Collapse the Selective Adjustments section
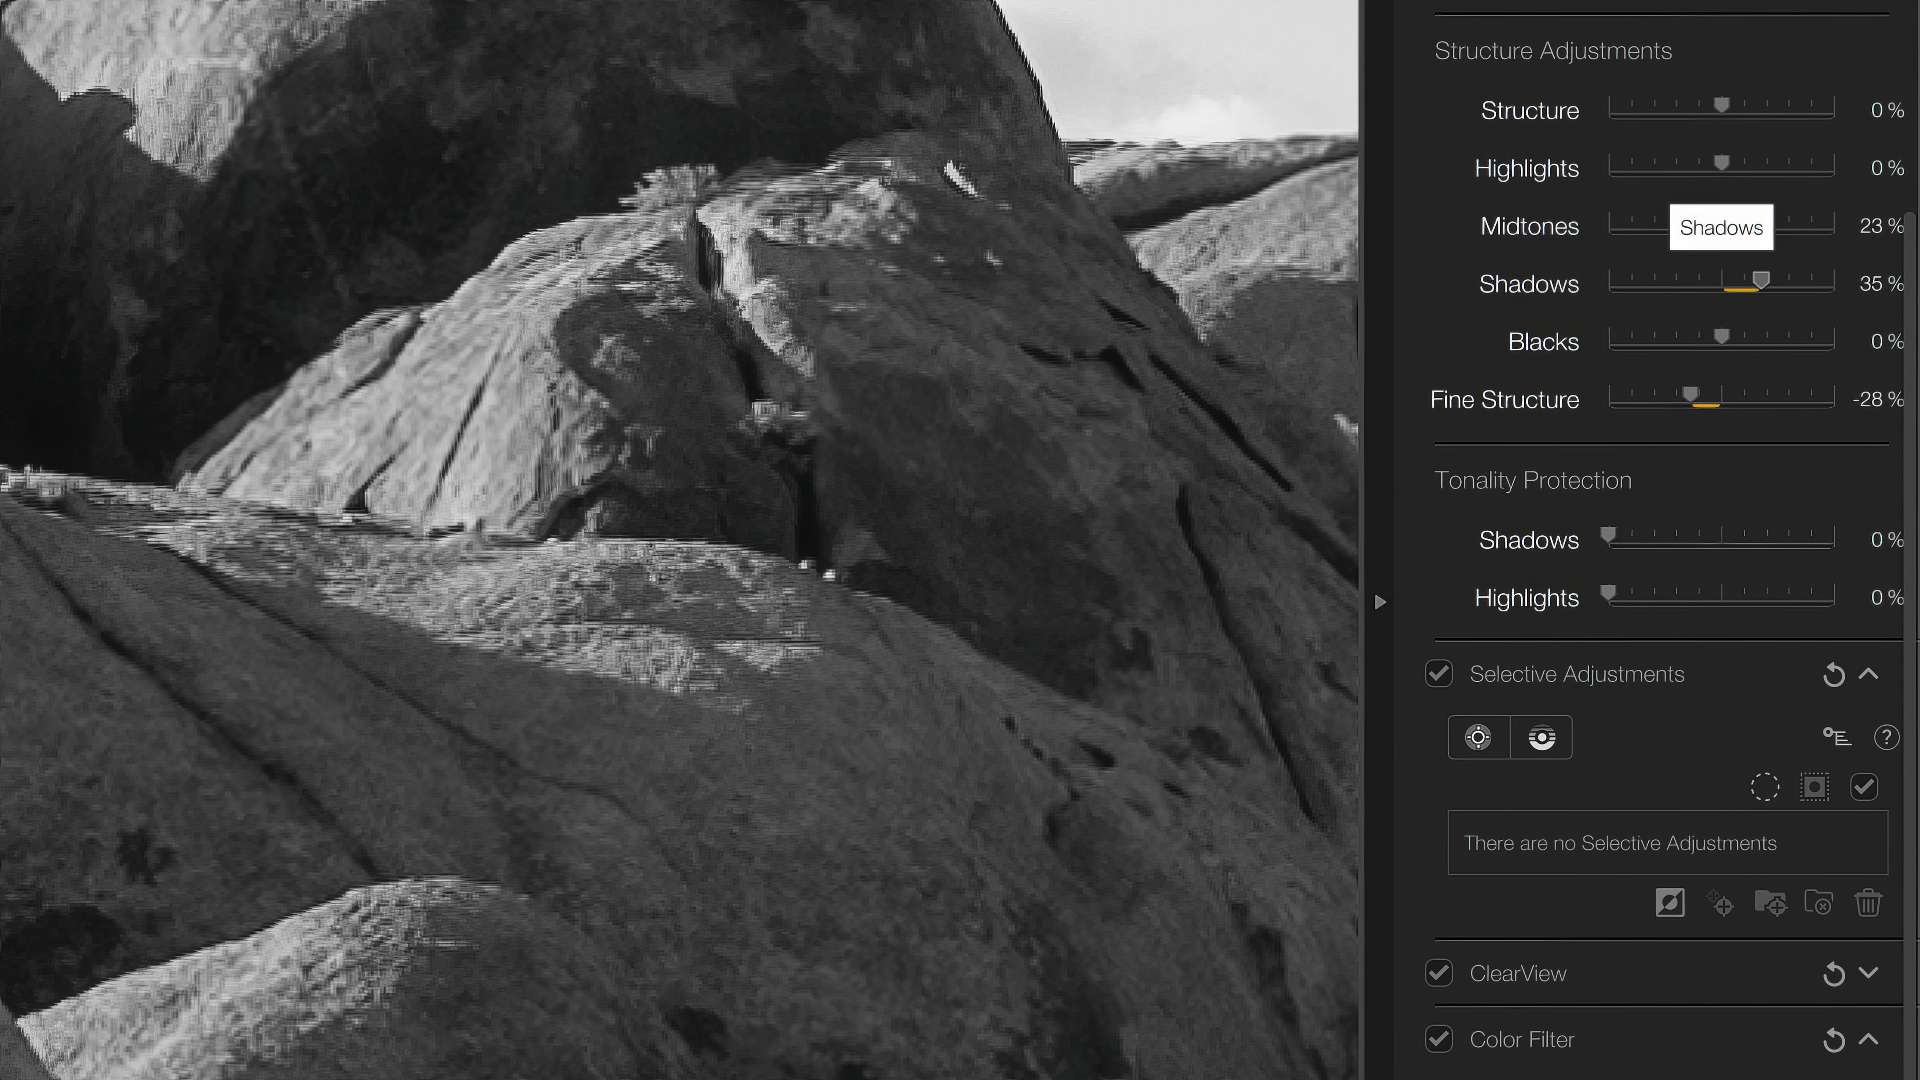The height and width of the screenshot is (1080, 1920). coord(1871,674)
